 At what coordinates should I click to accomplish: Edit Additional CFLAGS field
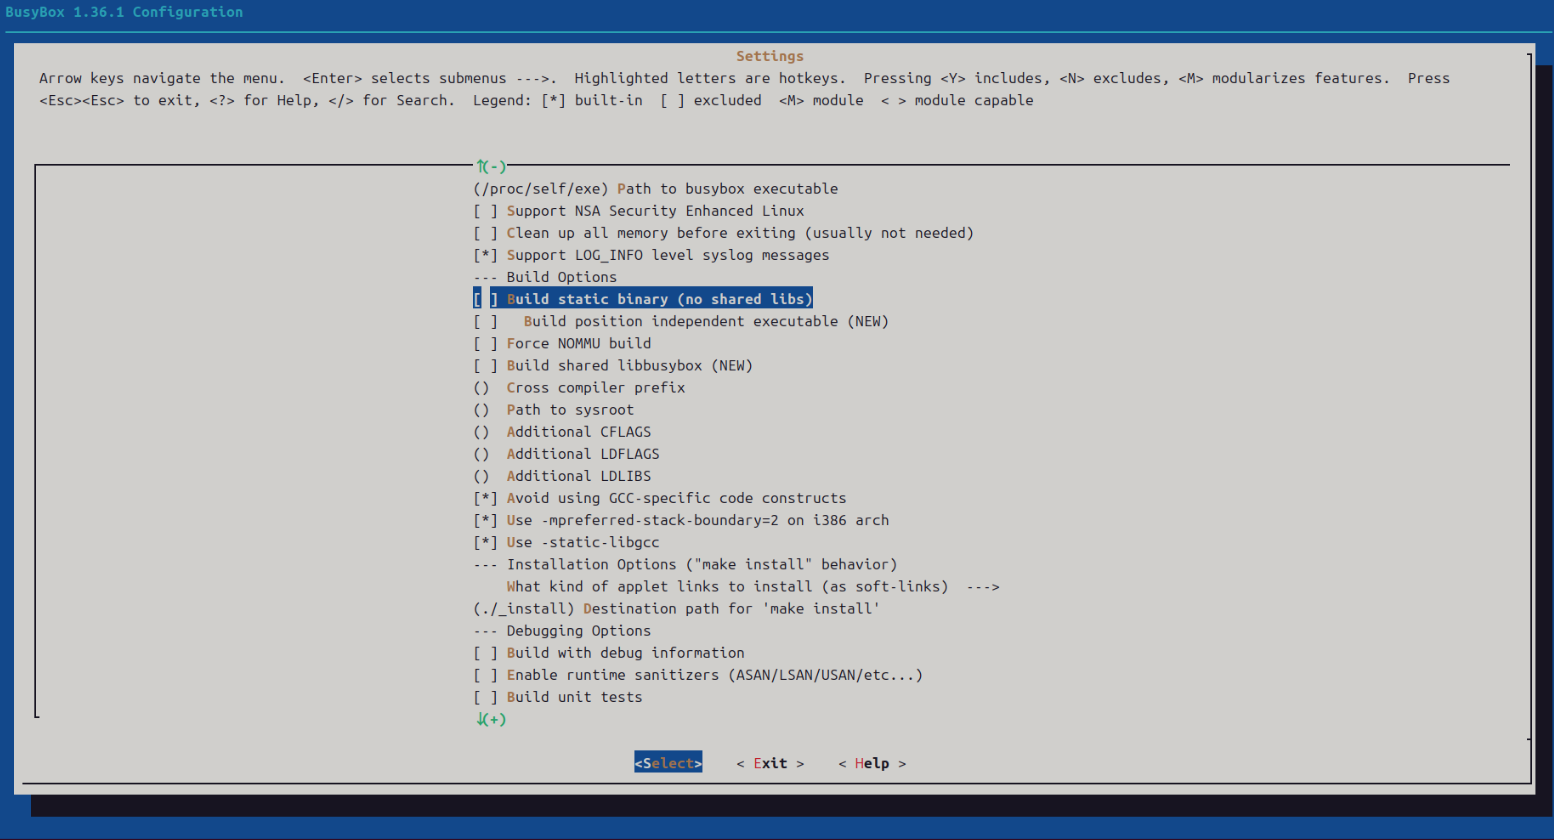click(x=562, y=432)
